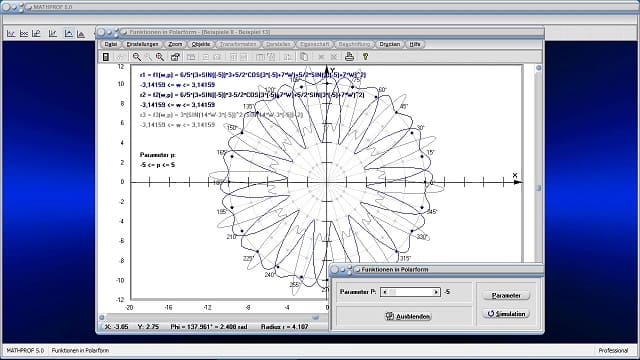Open the Objekte menu
This screenshot has height=360, width=640.
pyautogui.click(x=201, y=44)
